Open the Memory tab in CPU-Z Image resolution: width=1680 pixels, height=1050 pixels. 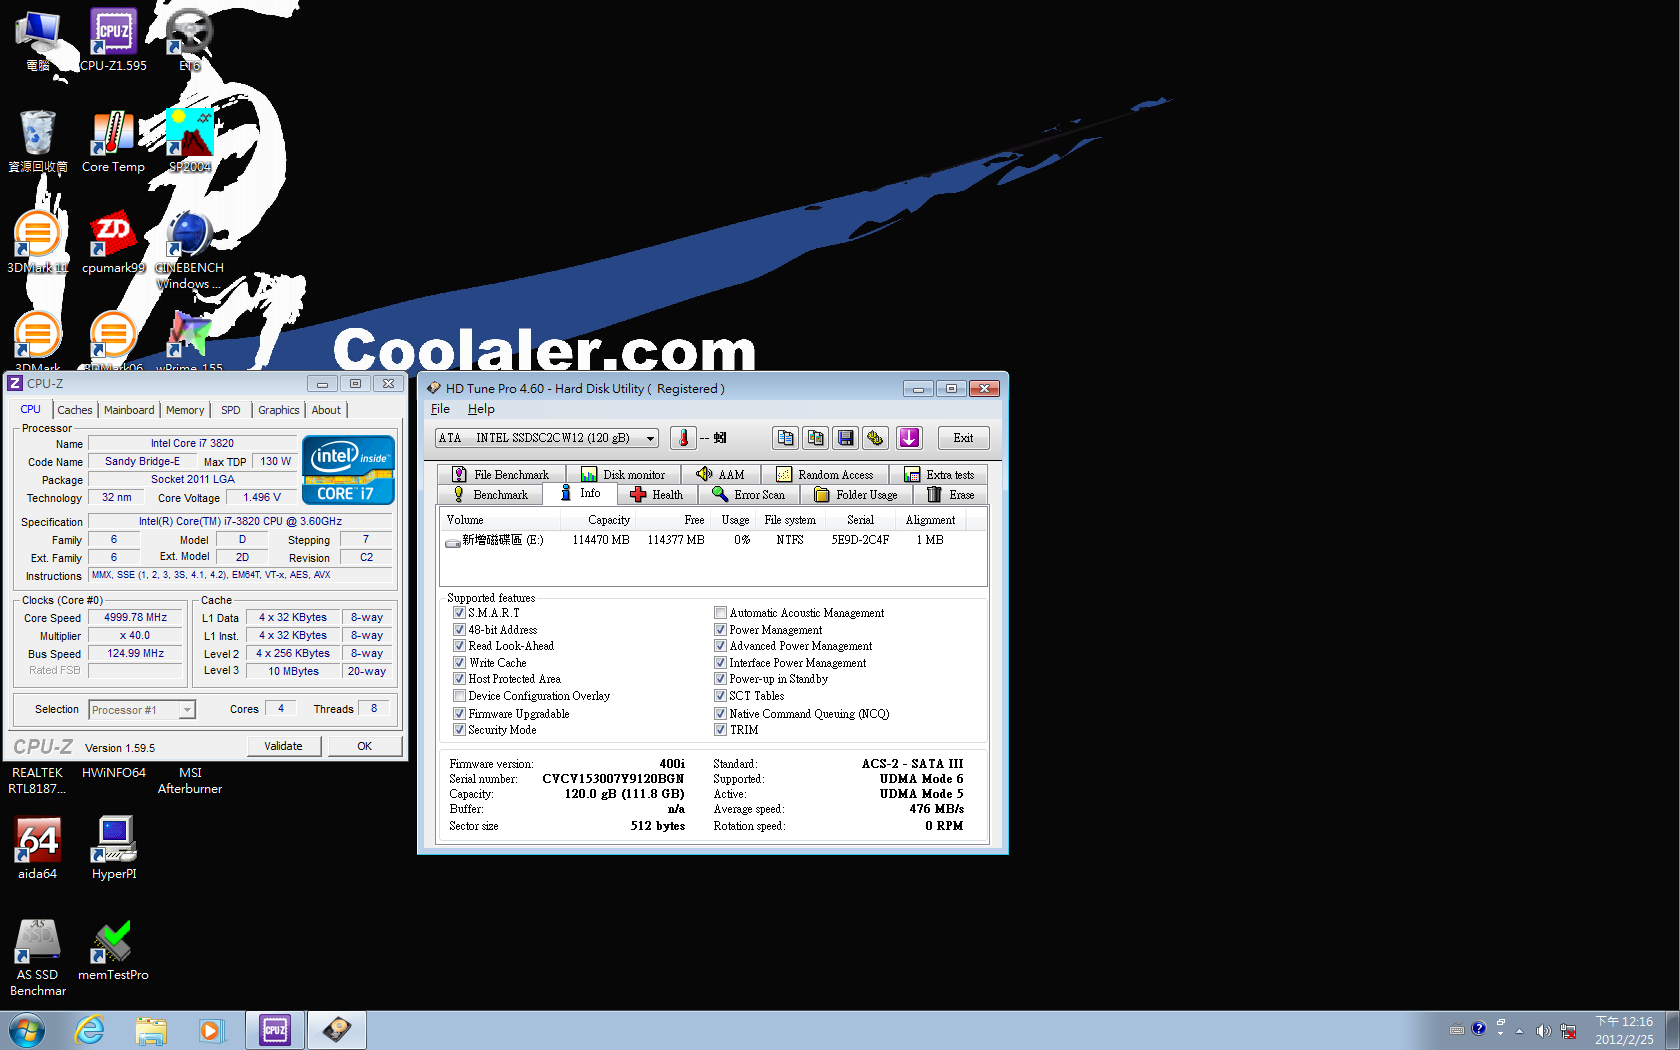coord(185,410)
